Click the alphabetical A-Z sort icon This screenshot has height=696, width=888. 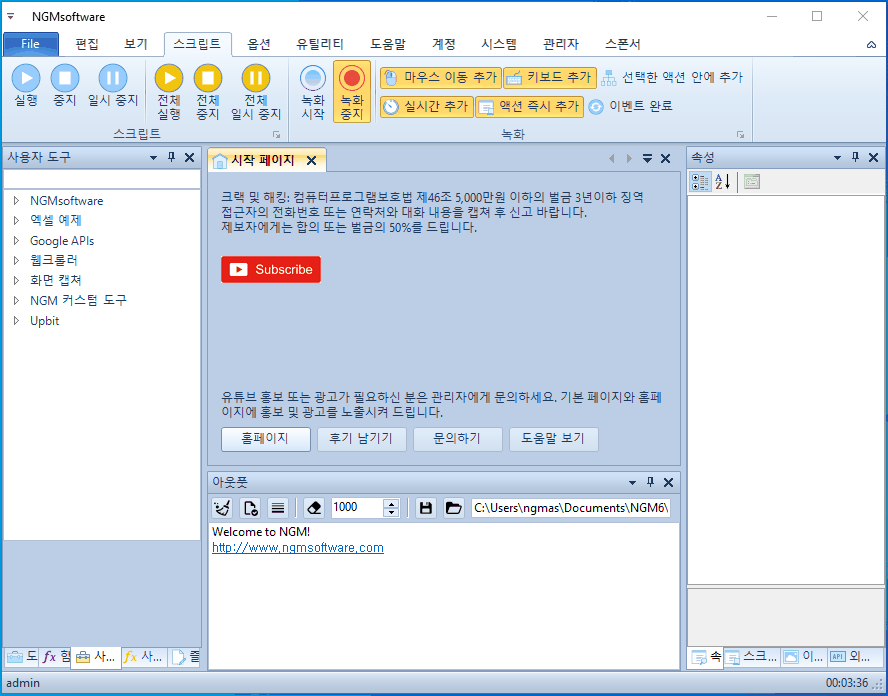[723, 182]
